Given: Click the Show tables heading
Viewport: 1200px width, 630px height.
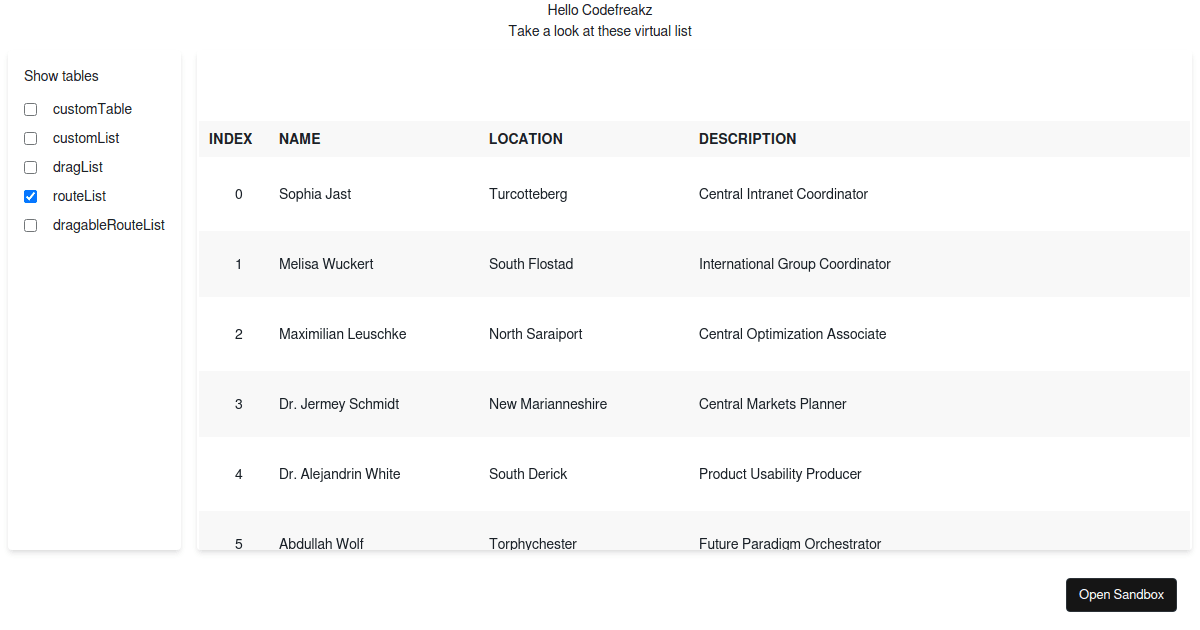Looking at the screenshot, I should coord(61,76).
